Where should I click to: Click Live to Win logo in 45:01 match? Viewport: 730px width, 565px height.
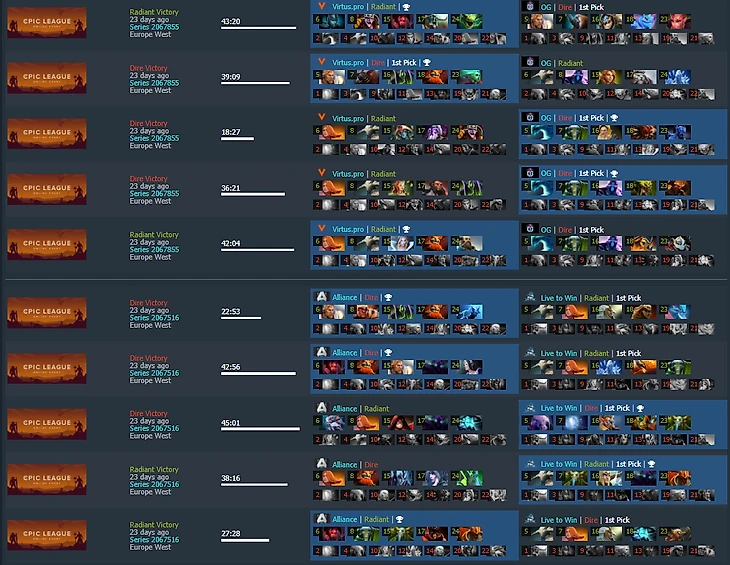click(530, 408)
